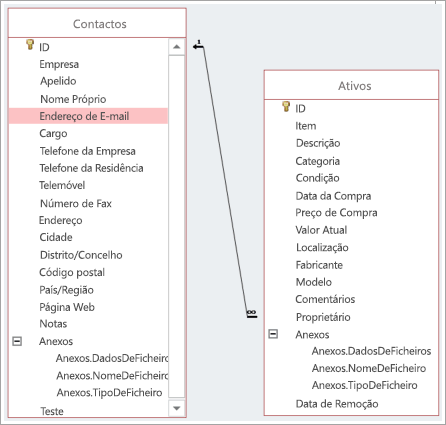
Task: Select the Data de Remoção field
Action: click(x=337, y=404)
